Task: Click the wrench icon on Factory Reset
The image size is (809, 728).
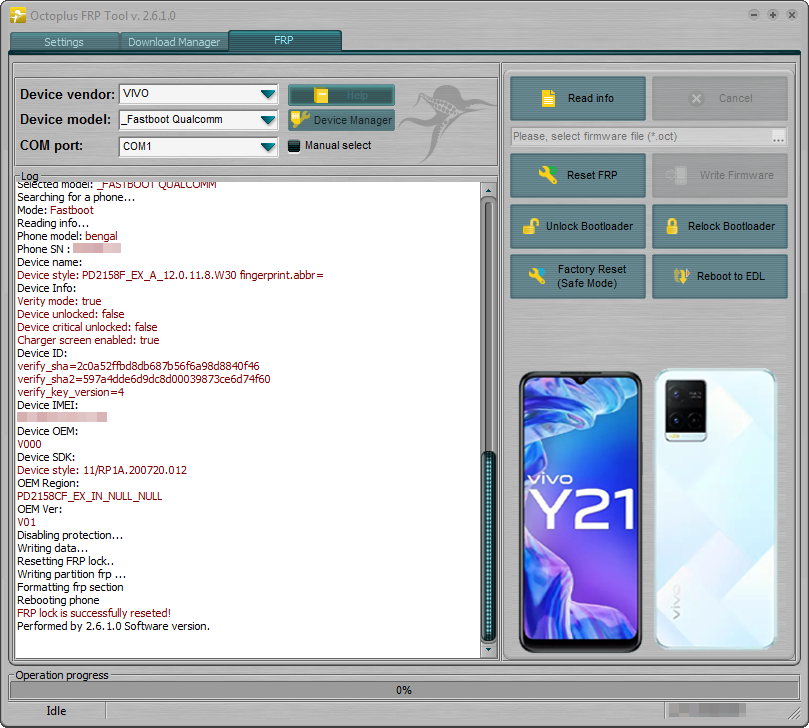Action: pos(537,276)
